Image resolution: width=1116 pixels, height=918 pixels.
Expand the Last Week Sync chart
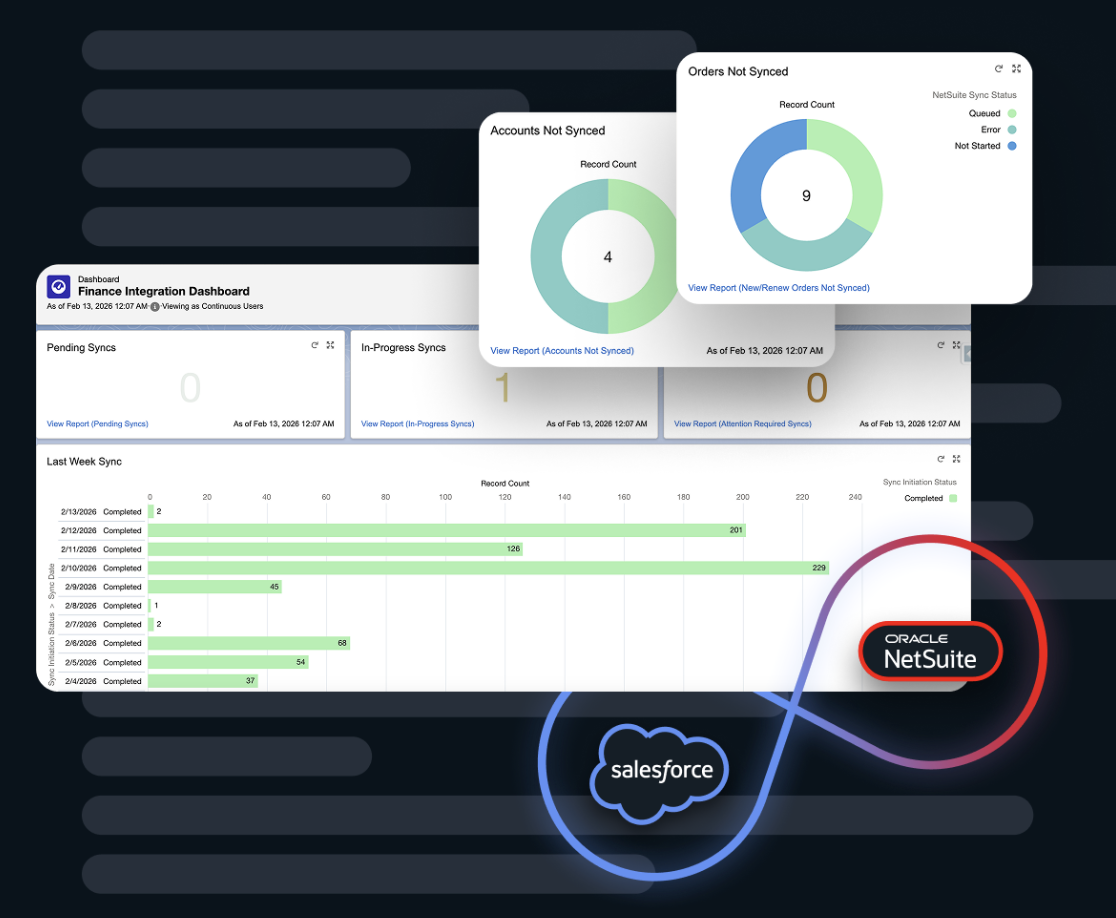click(x=957, y=459)
